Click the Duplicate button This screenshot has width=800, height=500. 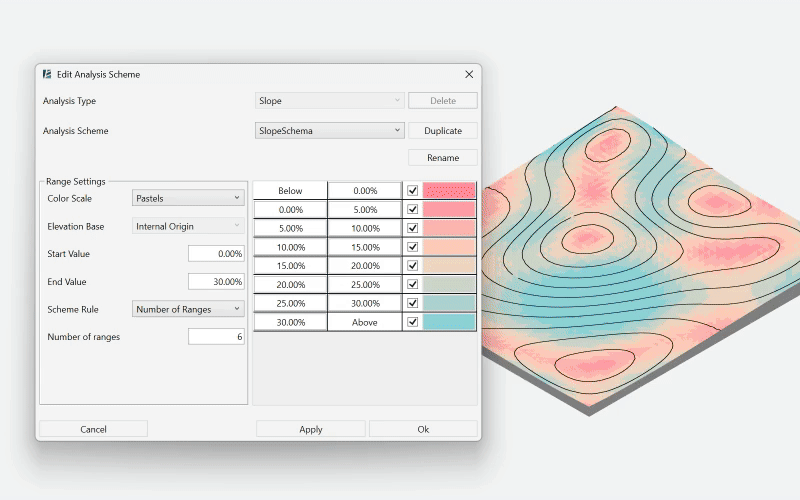[442, 131]
